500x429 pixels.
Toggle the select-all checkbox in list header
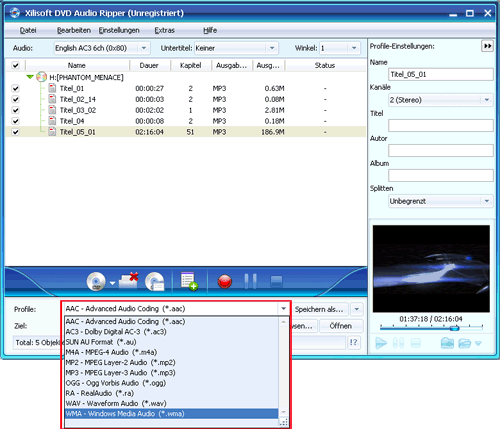click(15, 65)
